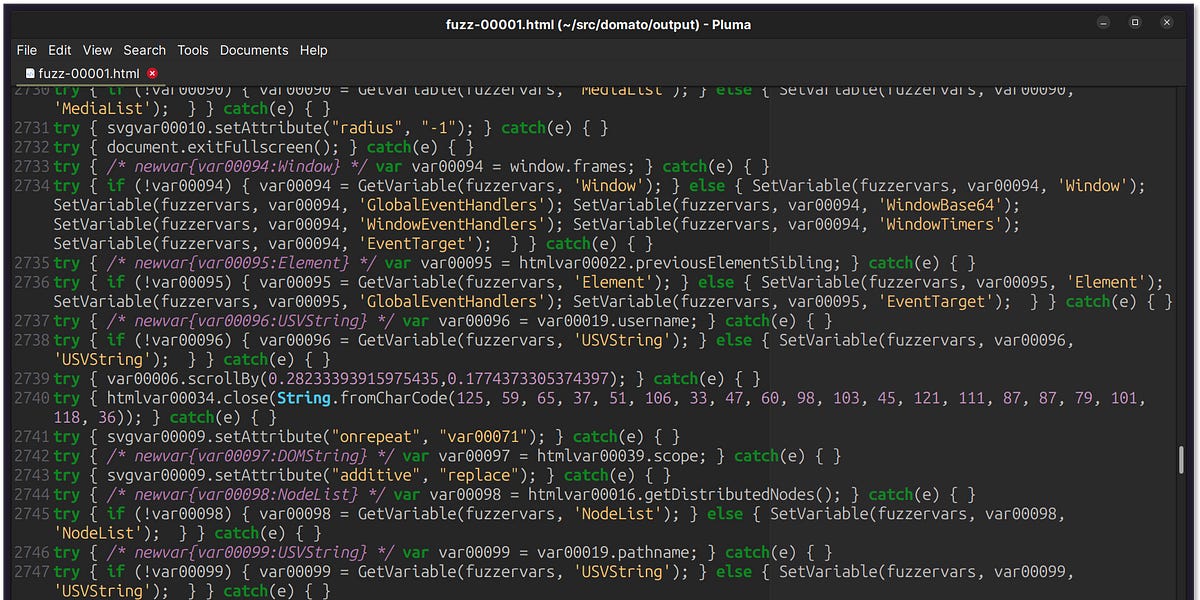
Task: Open the View menu
Action: pyautogui.click(x=97, y=50)
